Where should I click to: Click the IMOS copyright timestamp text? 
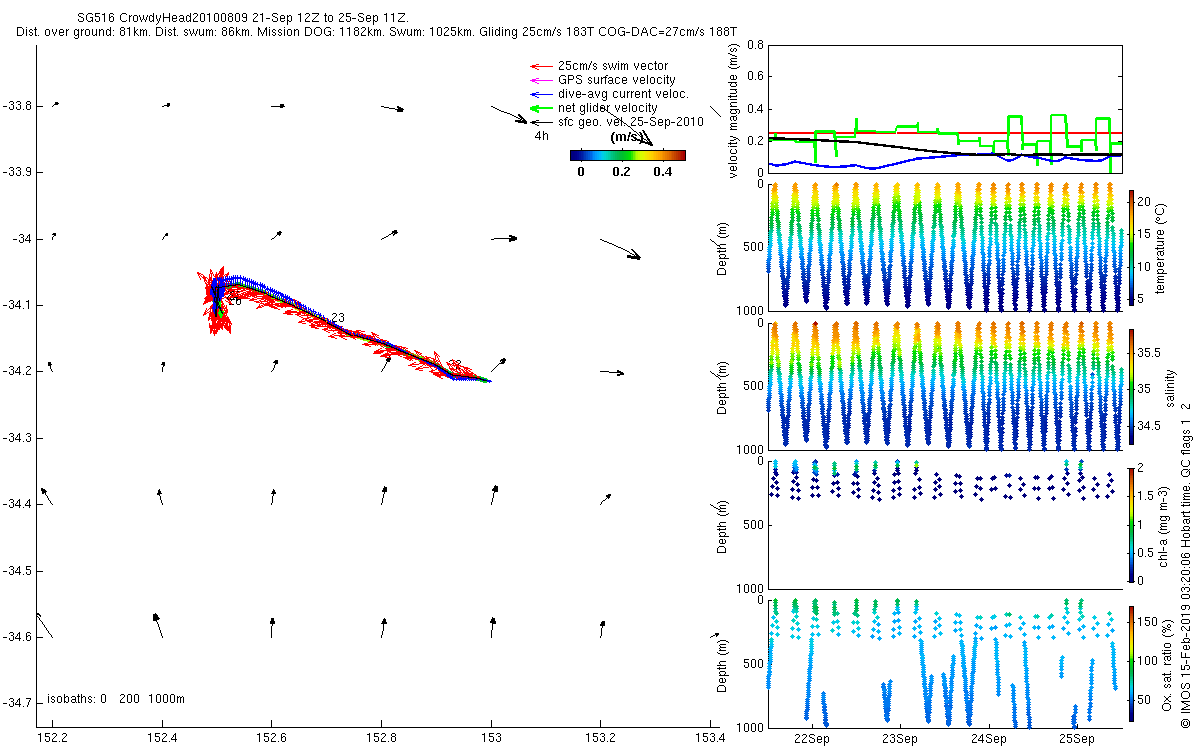click(x=1186, y=565)
